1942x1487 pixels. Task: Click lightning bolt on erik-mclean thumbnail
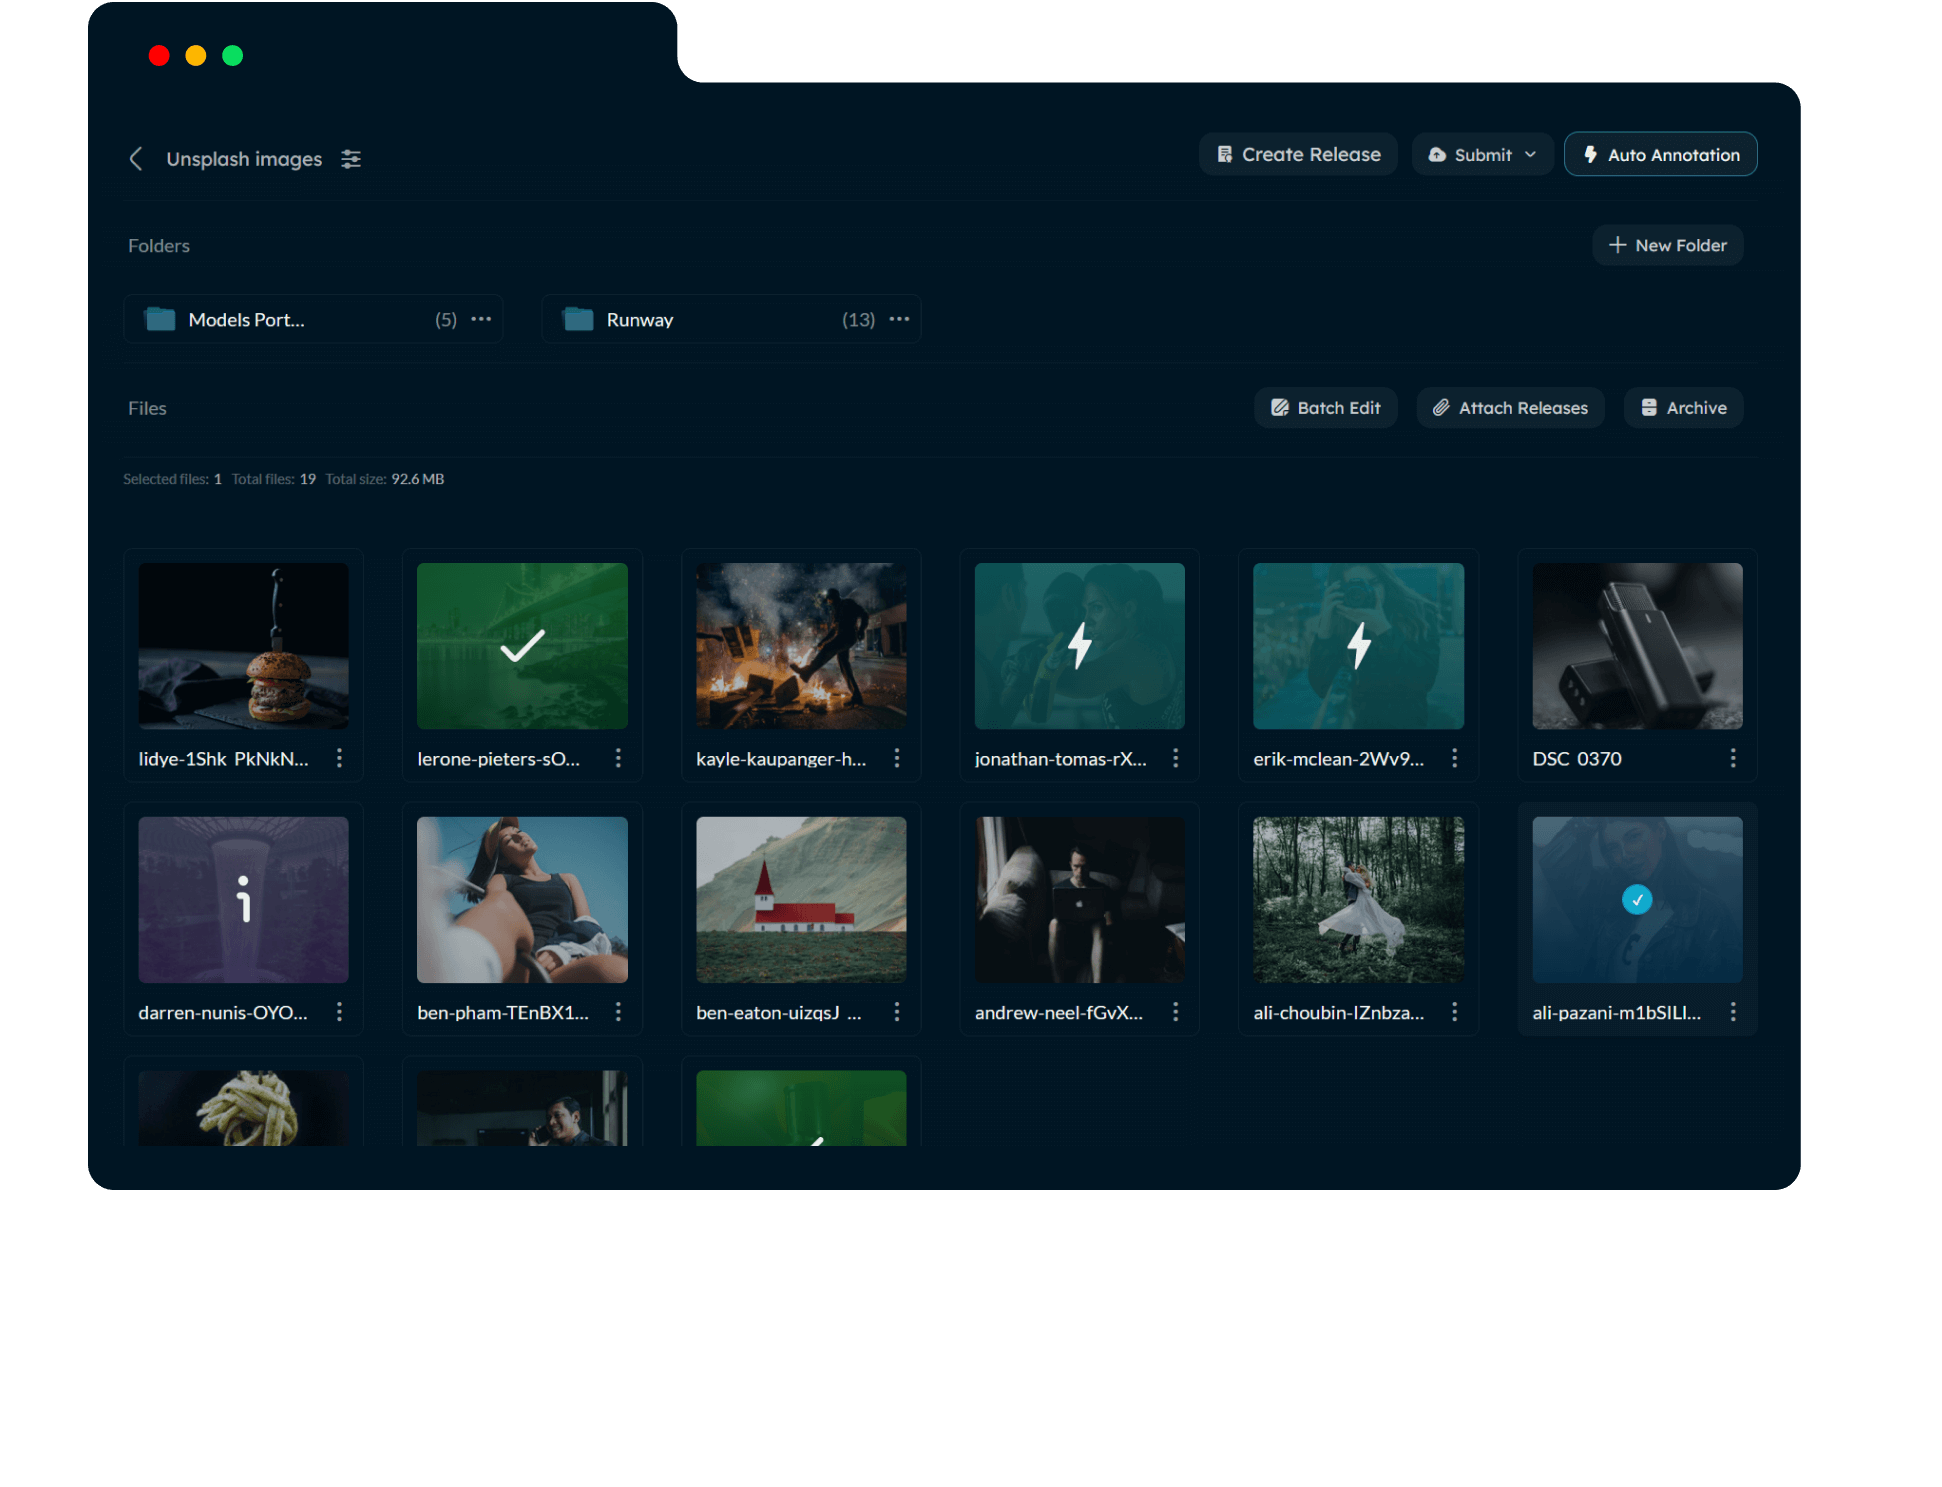click(1358, 646)
